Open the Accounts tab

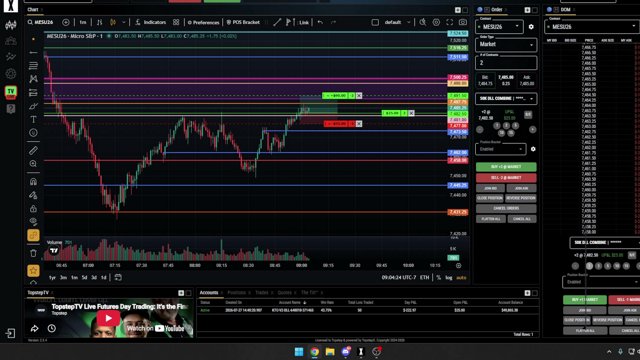tap(209, 293)
